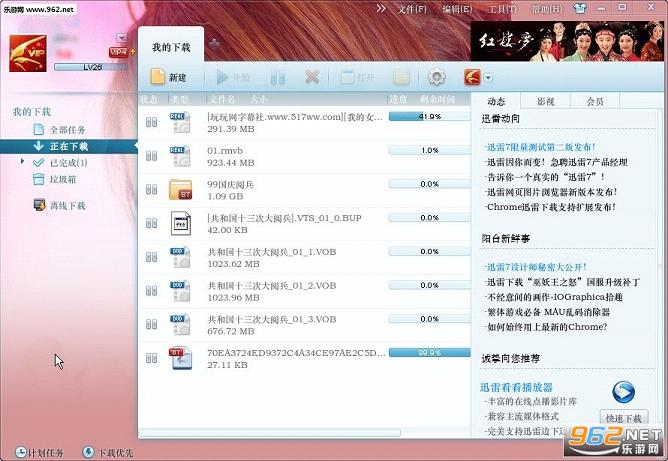Open the 会员 tab in right panel

[595, 101]
